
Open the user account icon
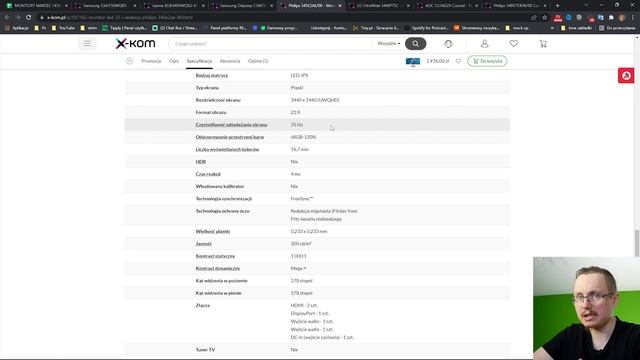pyautogui.click(x=484, y=44)
